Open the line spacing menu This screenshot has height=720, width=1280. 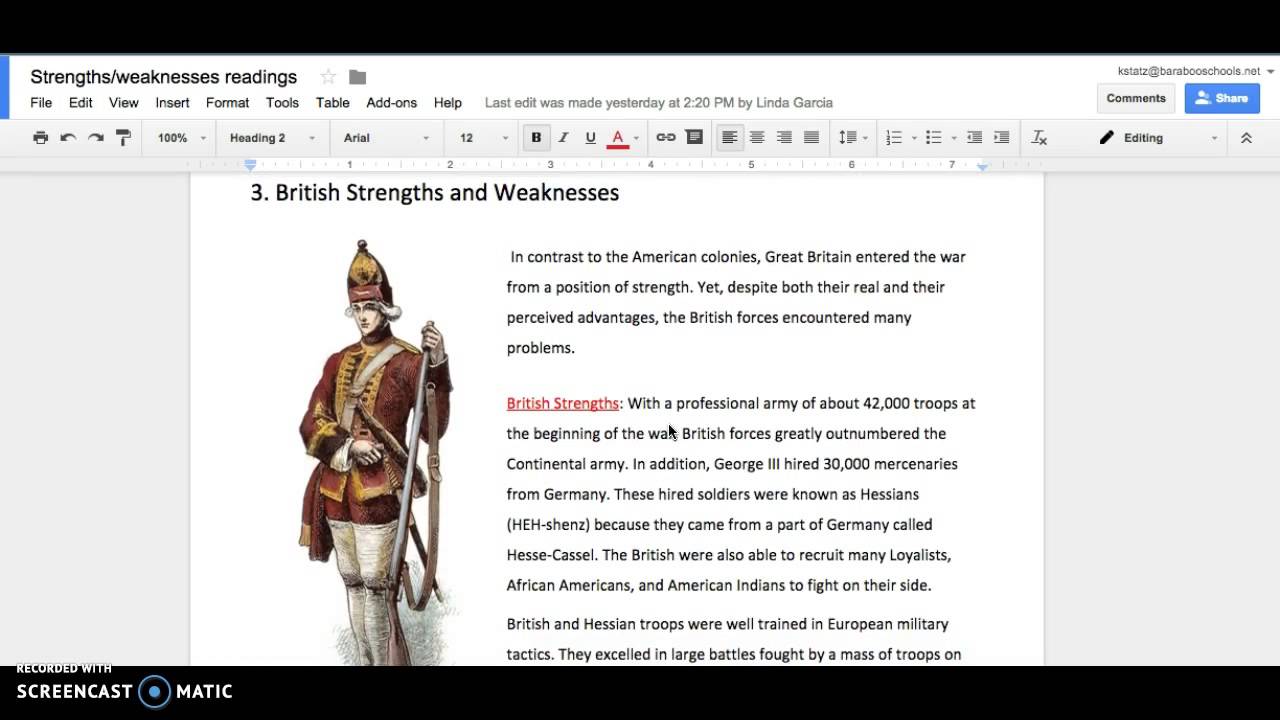tap(852, 138)
